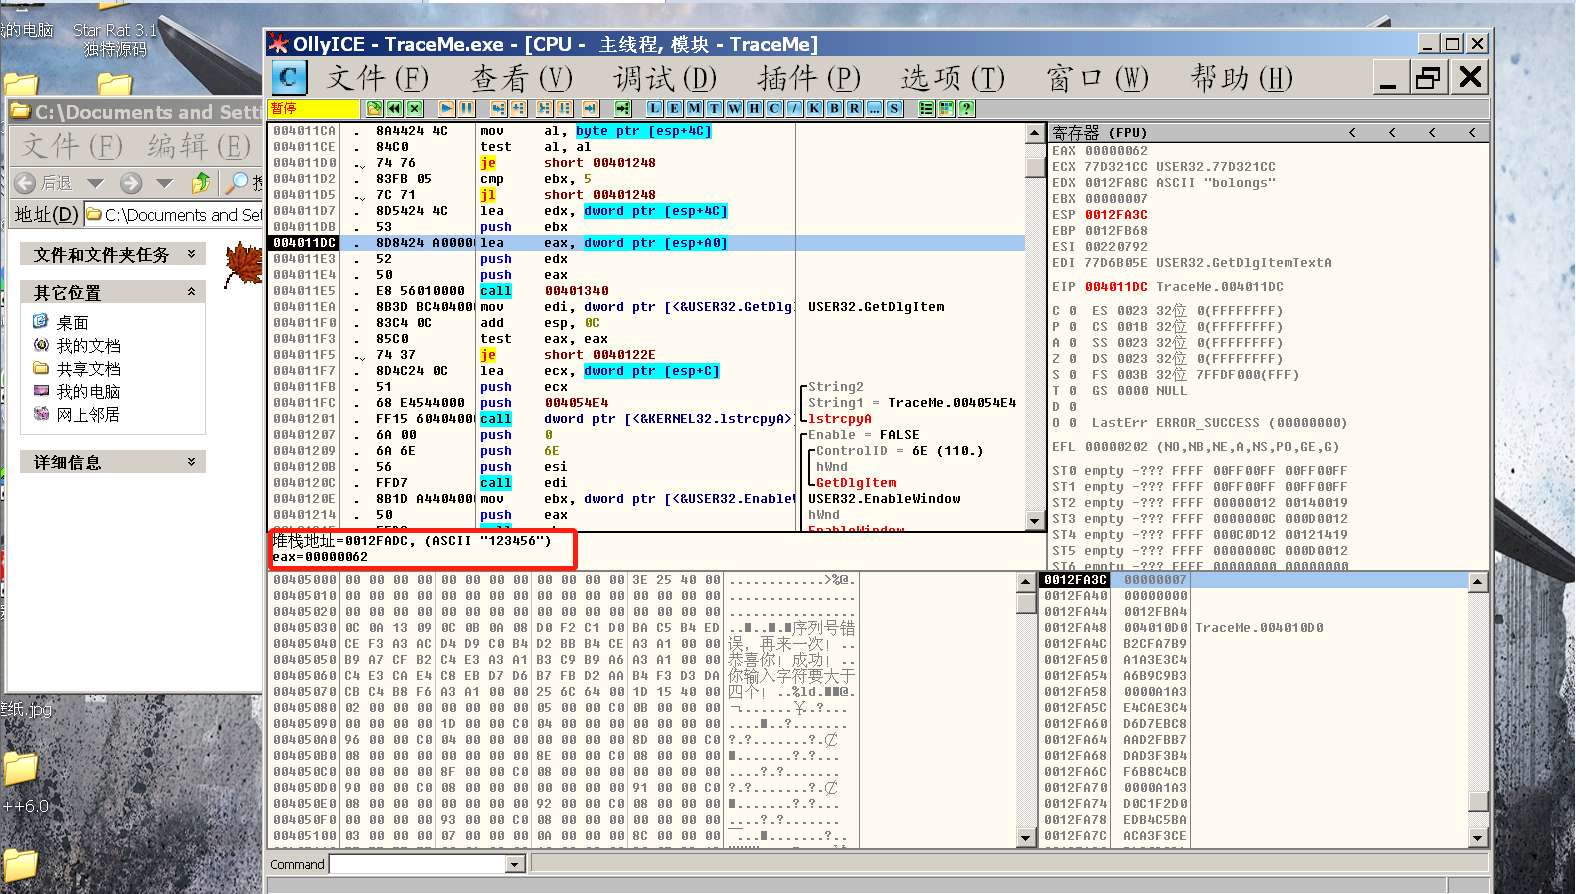This screenshot has width=1576, height=894.
Task: Open the Memory map window (M)
Action: 695,108
